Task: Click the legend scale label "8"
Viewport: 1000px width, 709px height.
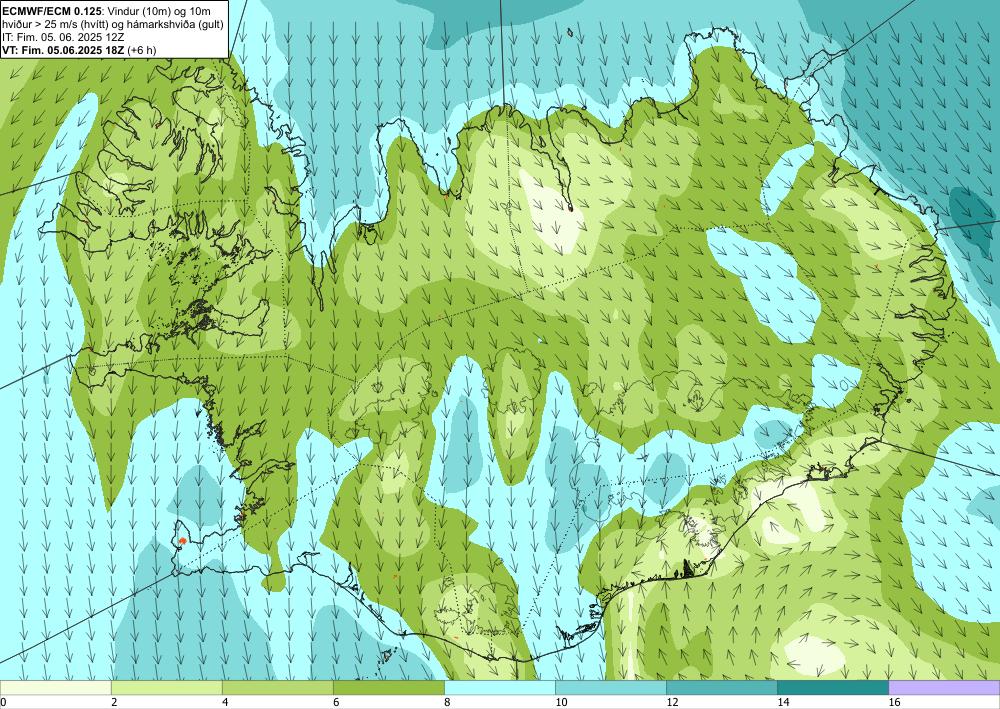Action: coord(446,702)
